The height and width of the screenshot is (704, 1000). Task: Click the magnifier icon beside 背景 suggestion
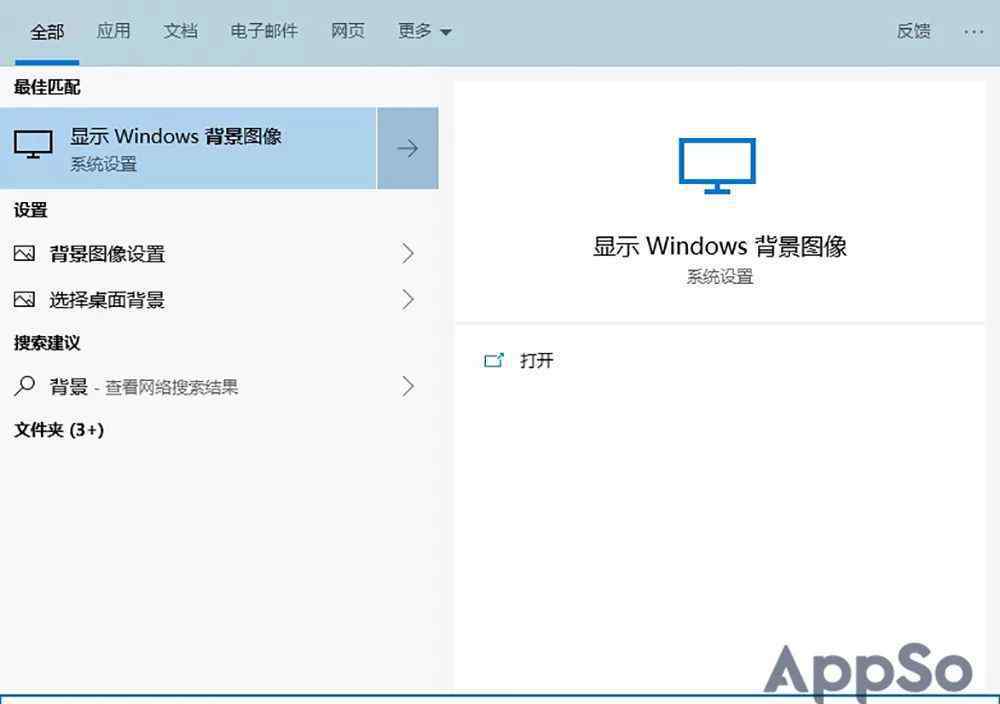tap(24, 386)
